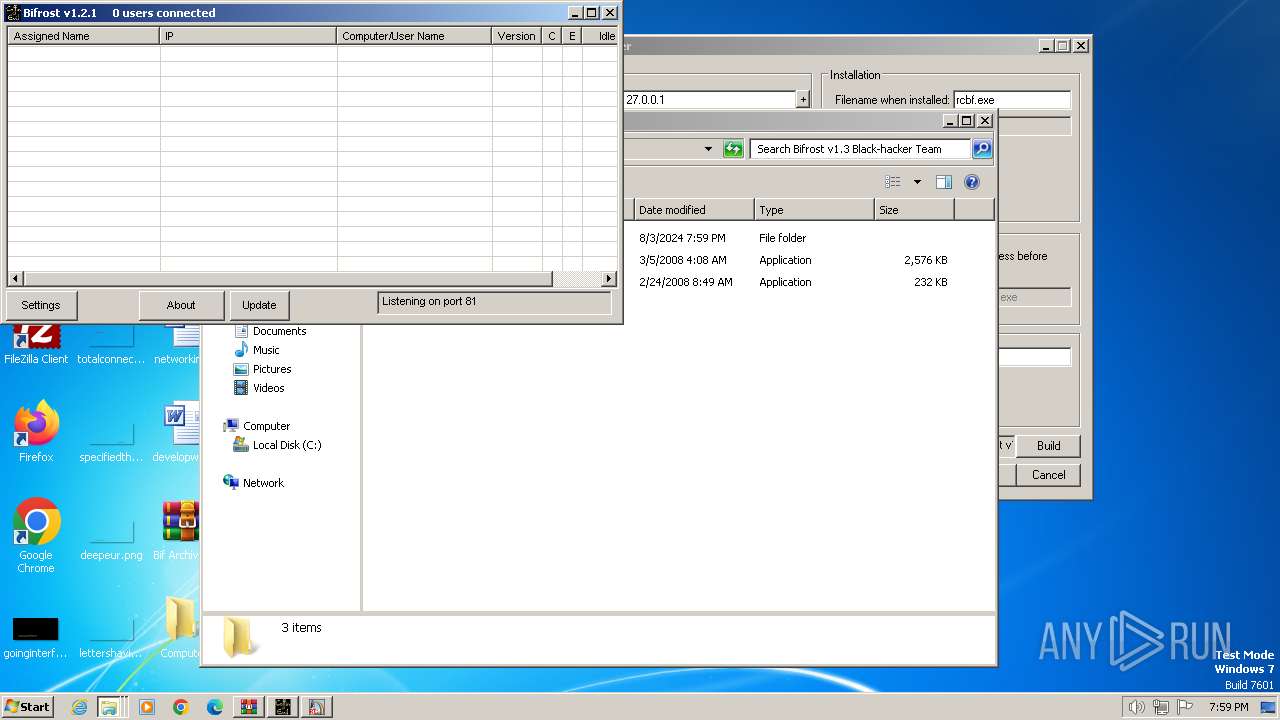Open Internet Explorer from taskbar
Image resolution: width=1280 pixels, height=720 pixels.
[79, 707]
